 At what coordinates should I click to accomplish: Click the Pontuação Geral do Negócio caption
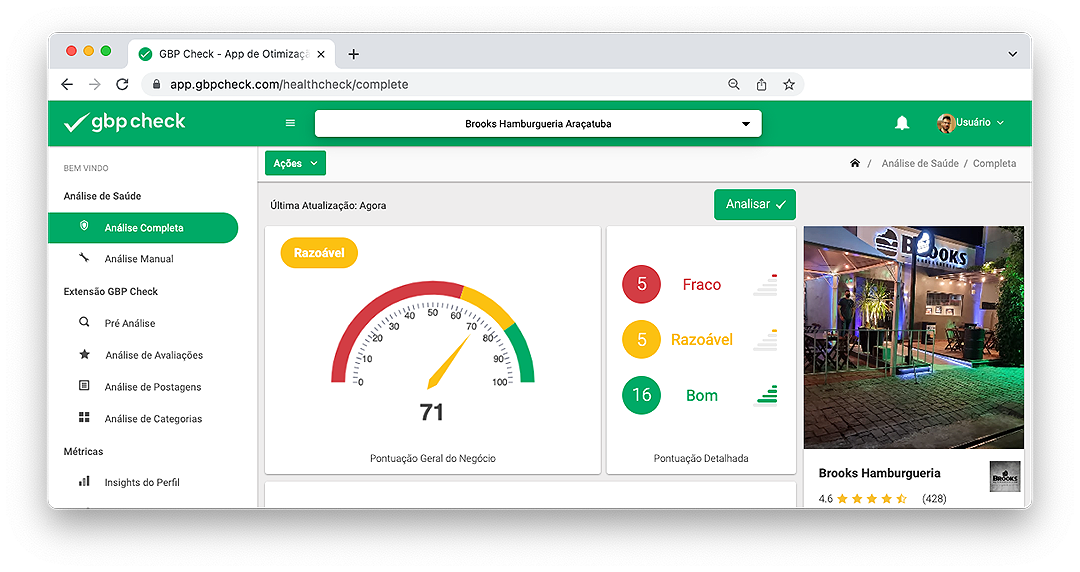coord(433,458)
